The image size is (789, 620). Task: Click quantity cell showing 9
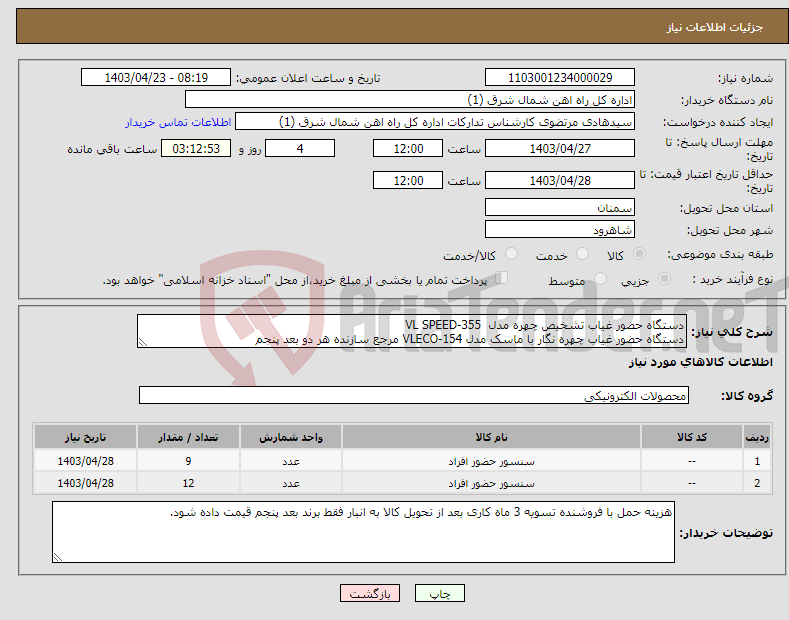tap(188, 461)
